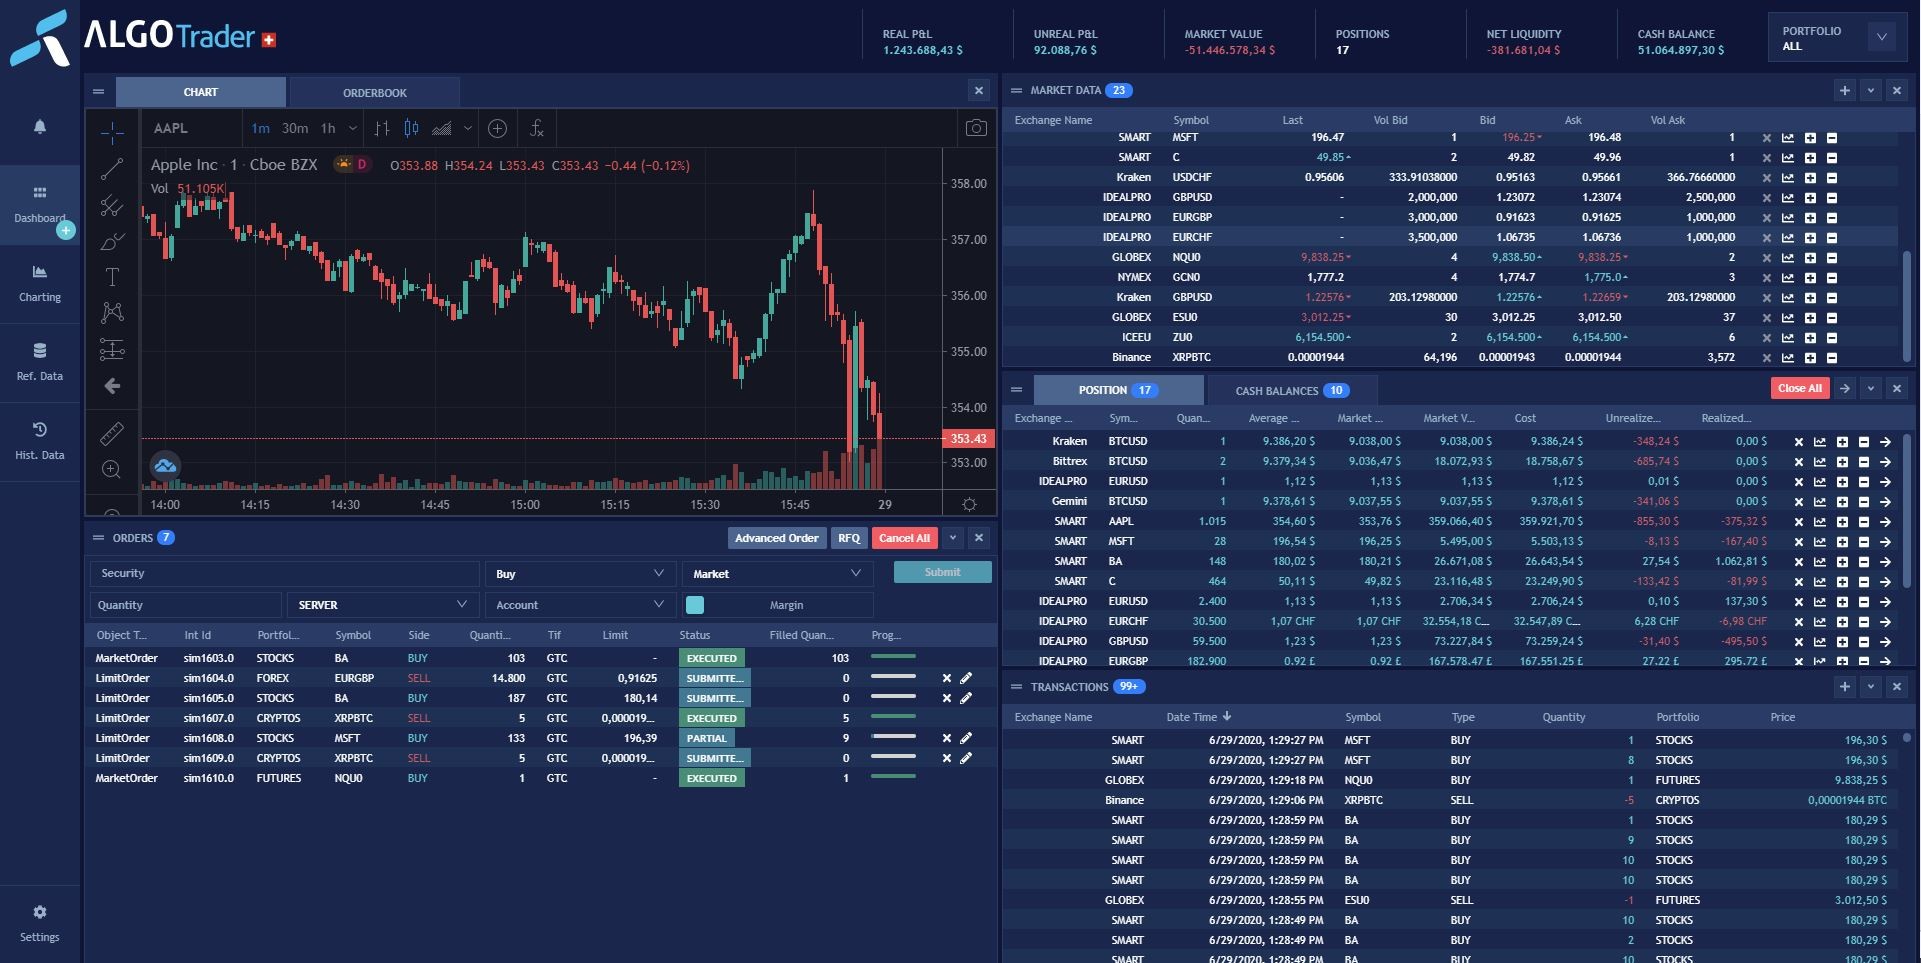Select the crosshair cursor chart tool
This screenshot has height=963, width=1921.
pos(112,132)
